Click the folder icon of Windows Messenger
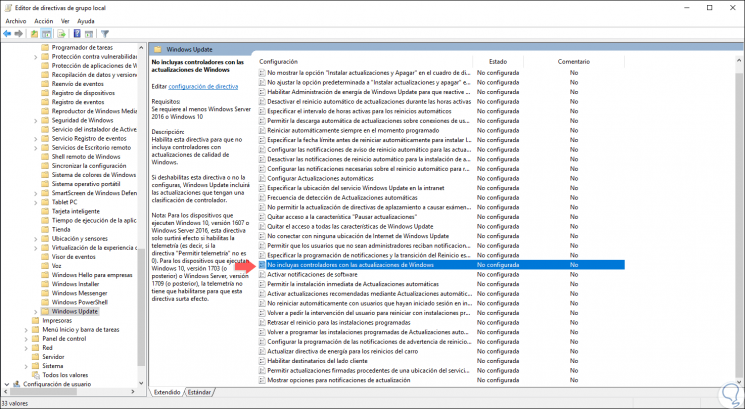745x409 pixels. click(x=45, y=293)
